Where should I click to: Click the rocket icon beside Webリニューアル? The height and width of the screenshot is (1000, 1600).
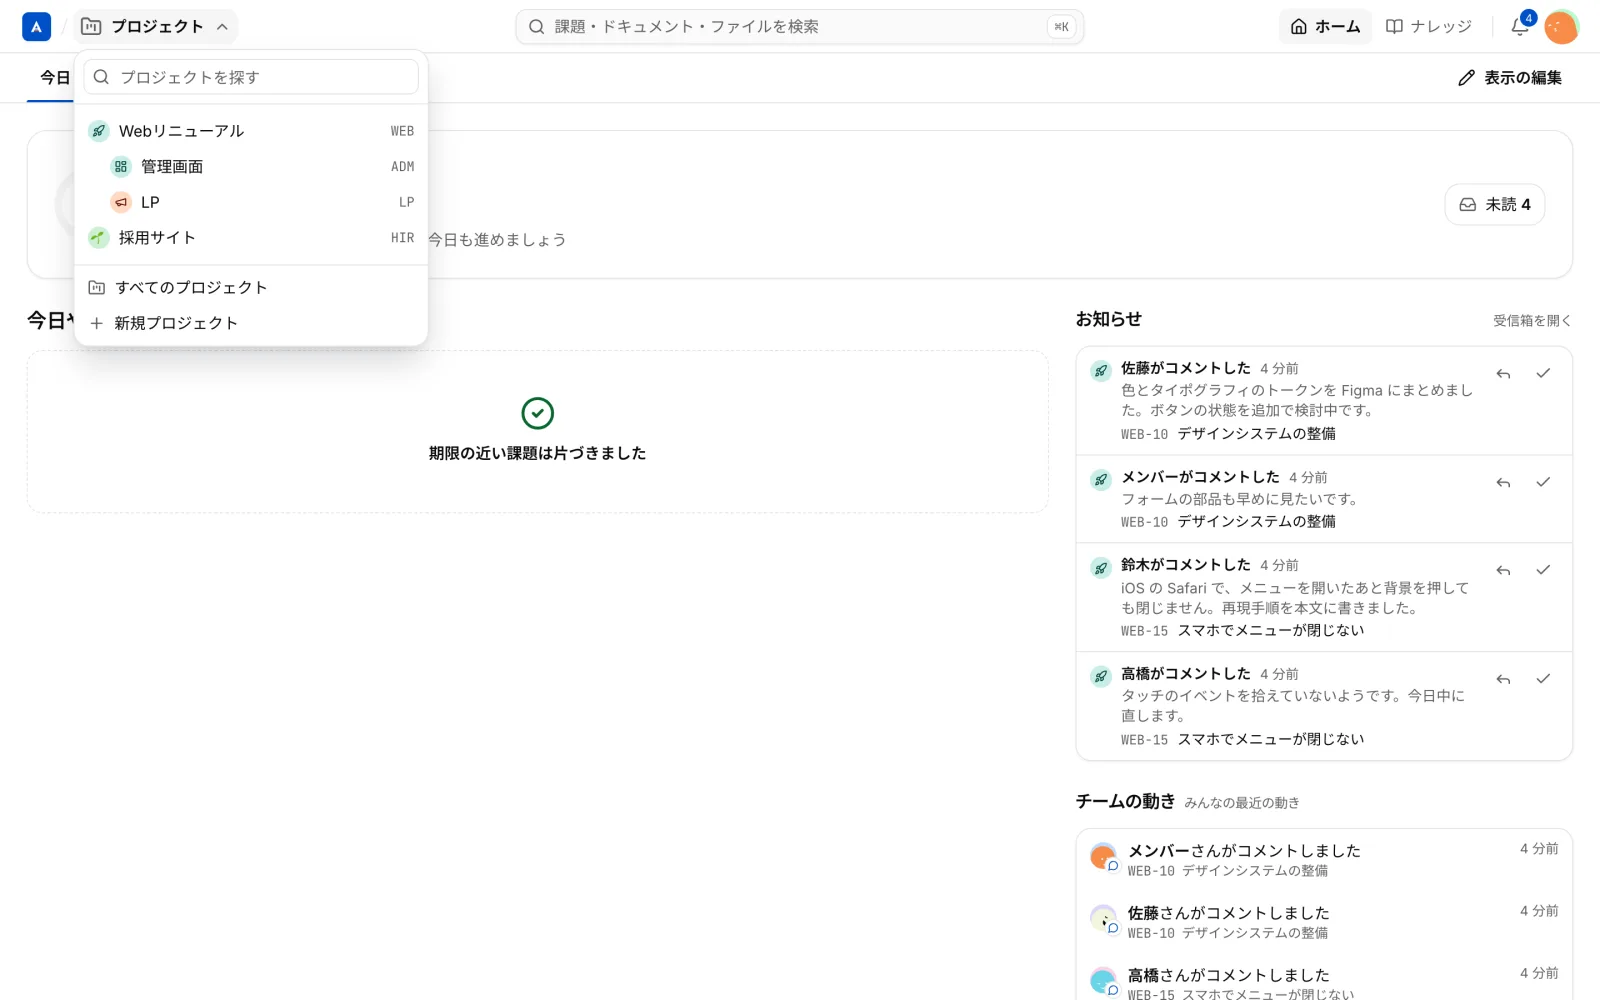[x=98, y=131]
